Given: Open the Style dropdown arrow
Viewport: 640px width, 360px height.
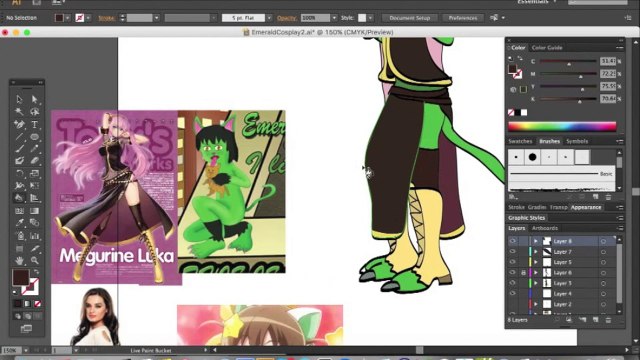Looking at the screenshot, I should pyautogui.click(x=370, y=18).
